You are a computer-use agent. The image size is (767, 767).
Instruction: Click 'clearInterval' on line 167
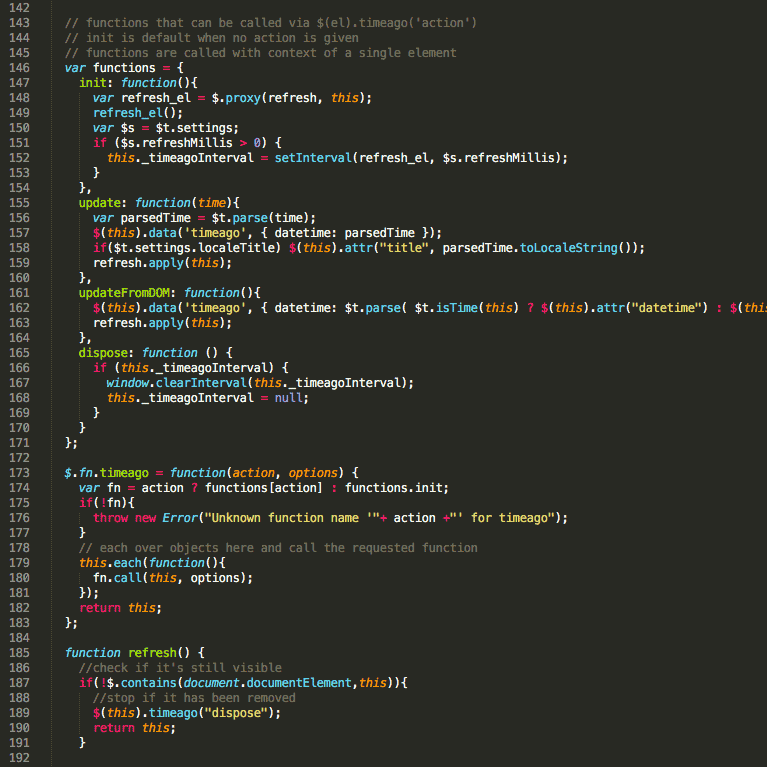[x=201, y=383]
